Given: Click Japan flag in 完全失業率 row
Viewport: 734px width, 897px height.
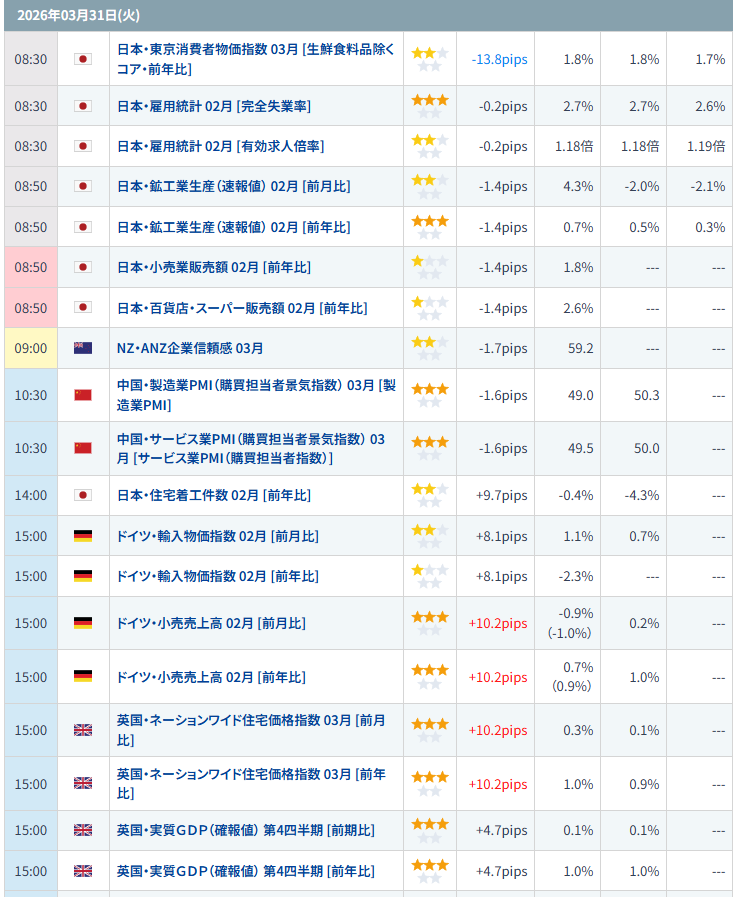Looking at the screenshot, I should pos(83,106).
